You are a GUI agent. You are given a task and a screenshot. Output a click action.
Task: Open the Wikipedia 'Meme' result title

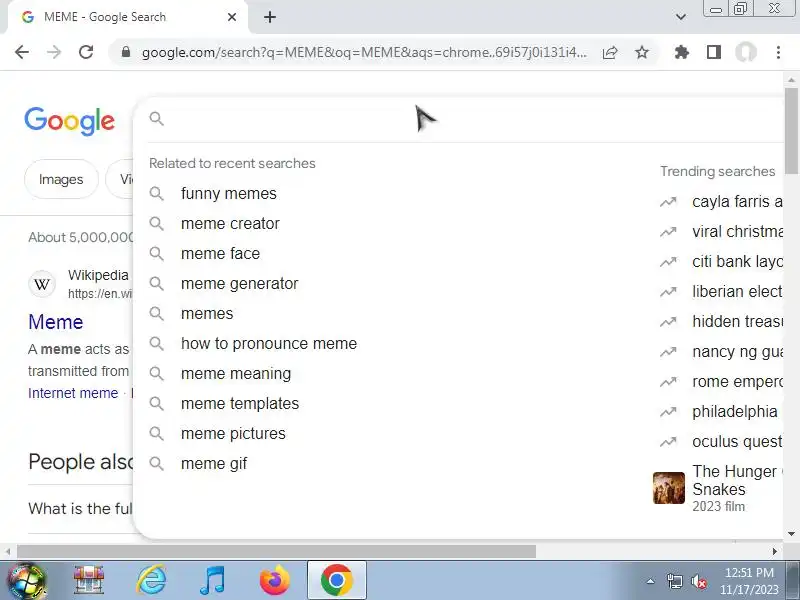(x=56, y=322)
